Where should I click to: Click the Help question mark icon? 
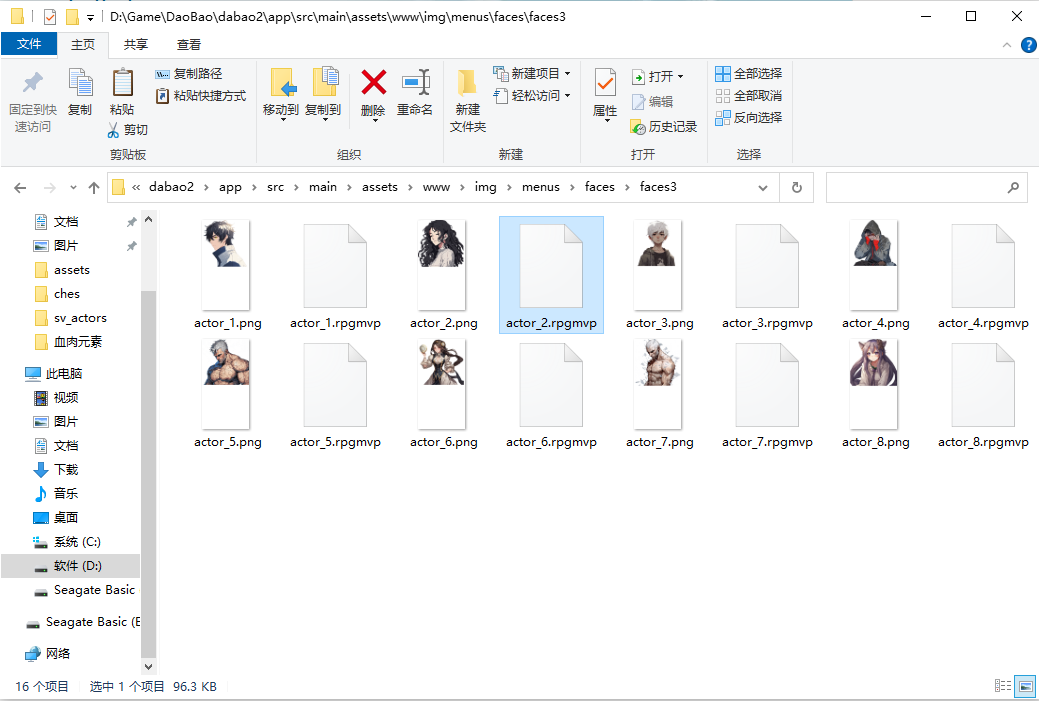[x=1028, y=45]
